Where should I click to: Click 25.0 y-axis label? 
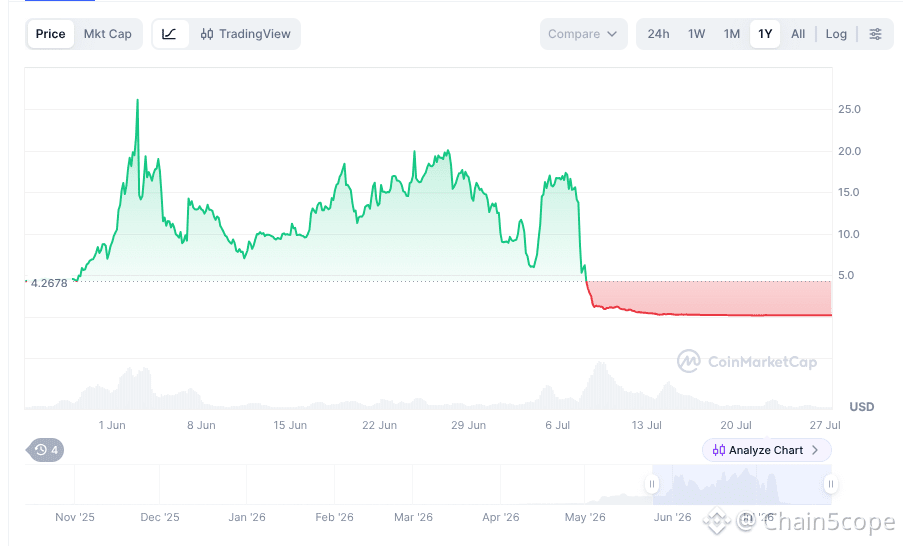coord(849,109)
